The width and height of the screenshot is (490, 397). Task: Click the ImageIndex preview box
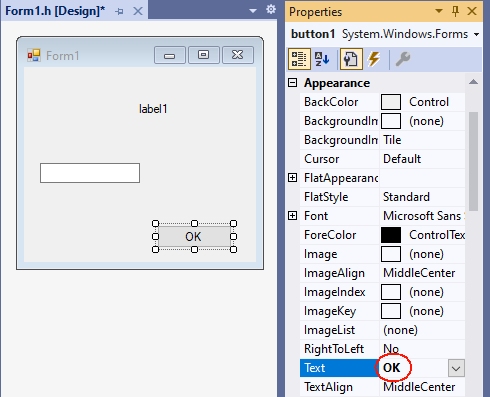pos(391,292)
